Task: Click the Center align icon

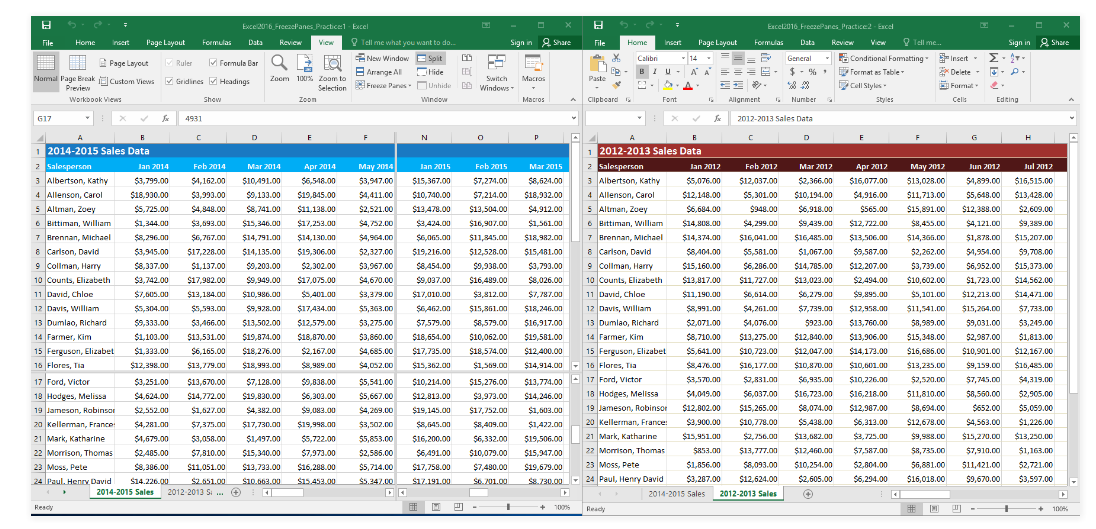Action: (739, 72)
